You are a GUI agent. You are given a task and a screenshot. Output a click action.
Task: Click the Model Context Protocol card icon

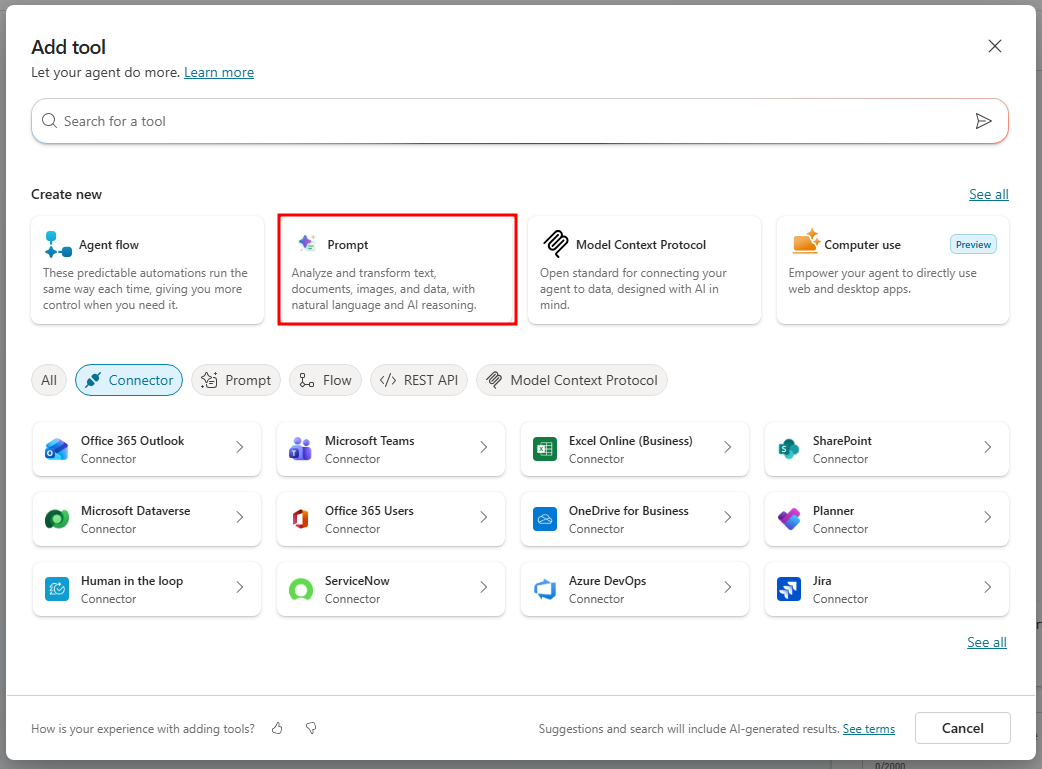[556, 244]
